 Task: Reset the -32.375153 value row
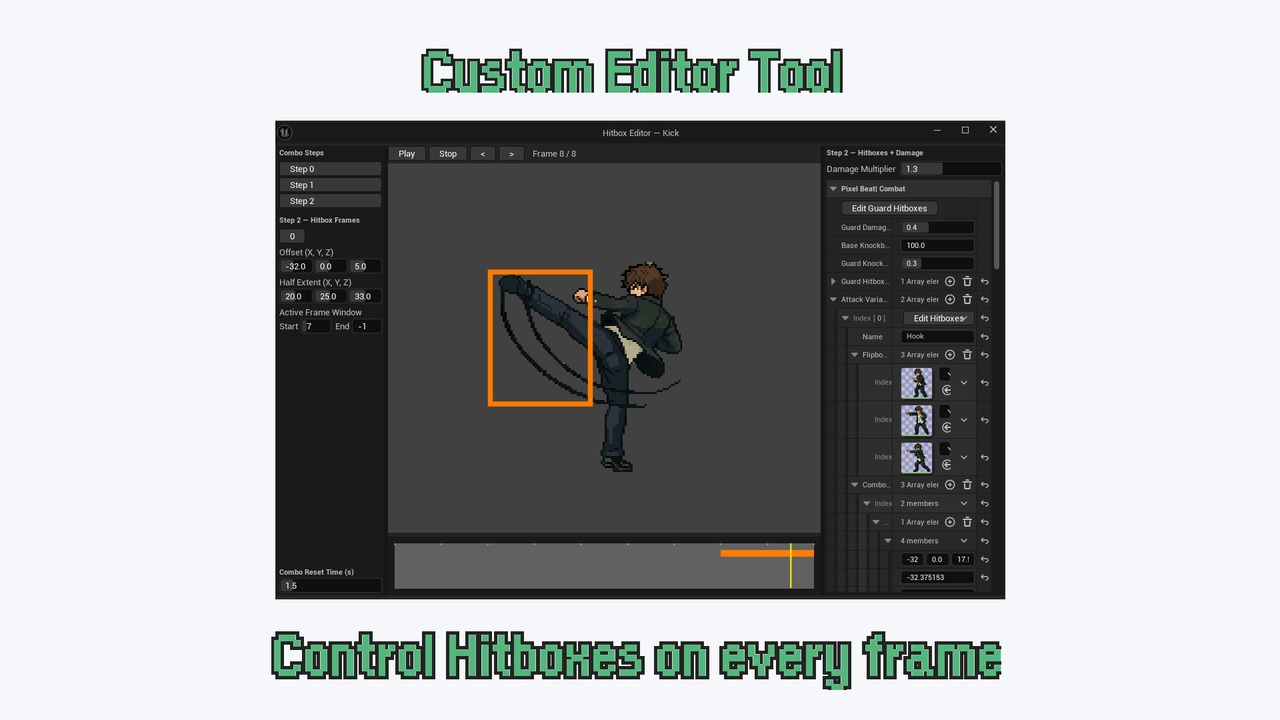pyautogui.click(x=985, y=578)
